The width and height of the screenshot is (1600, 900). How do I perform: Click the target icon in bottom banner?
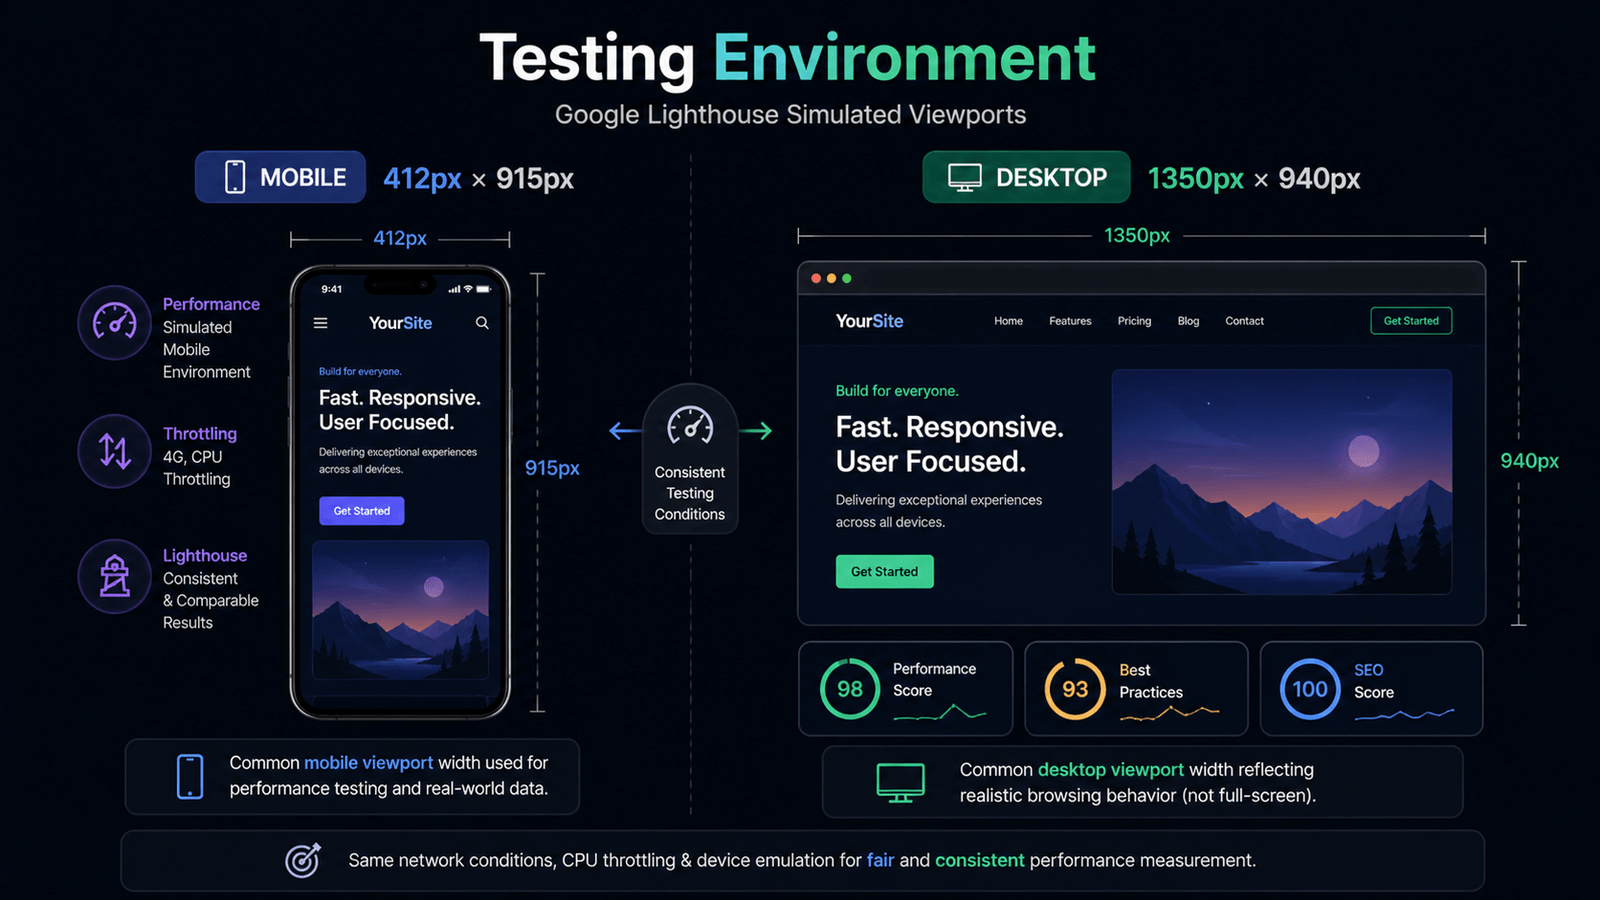coord(303,860)
